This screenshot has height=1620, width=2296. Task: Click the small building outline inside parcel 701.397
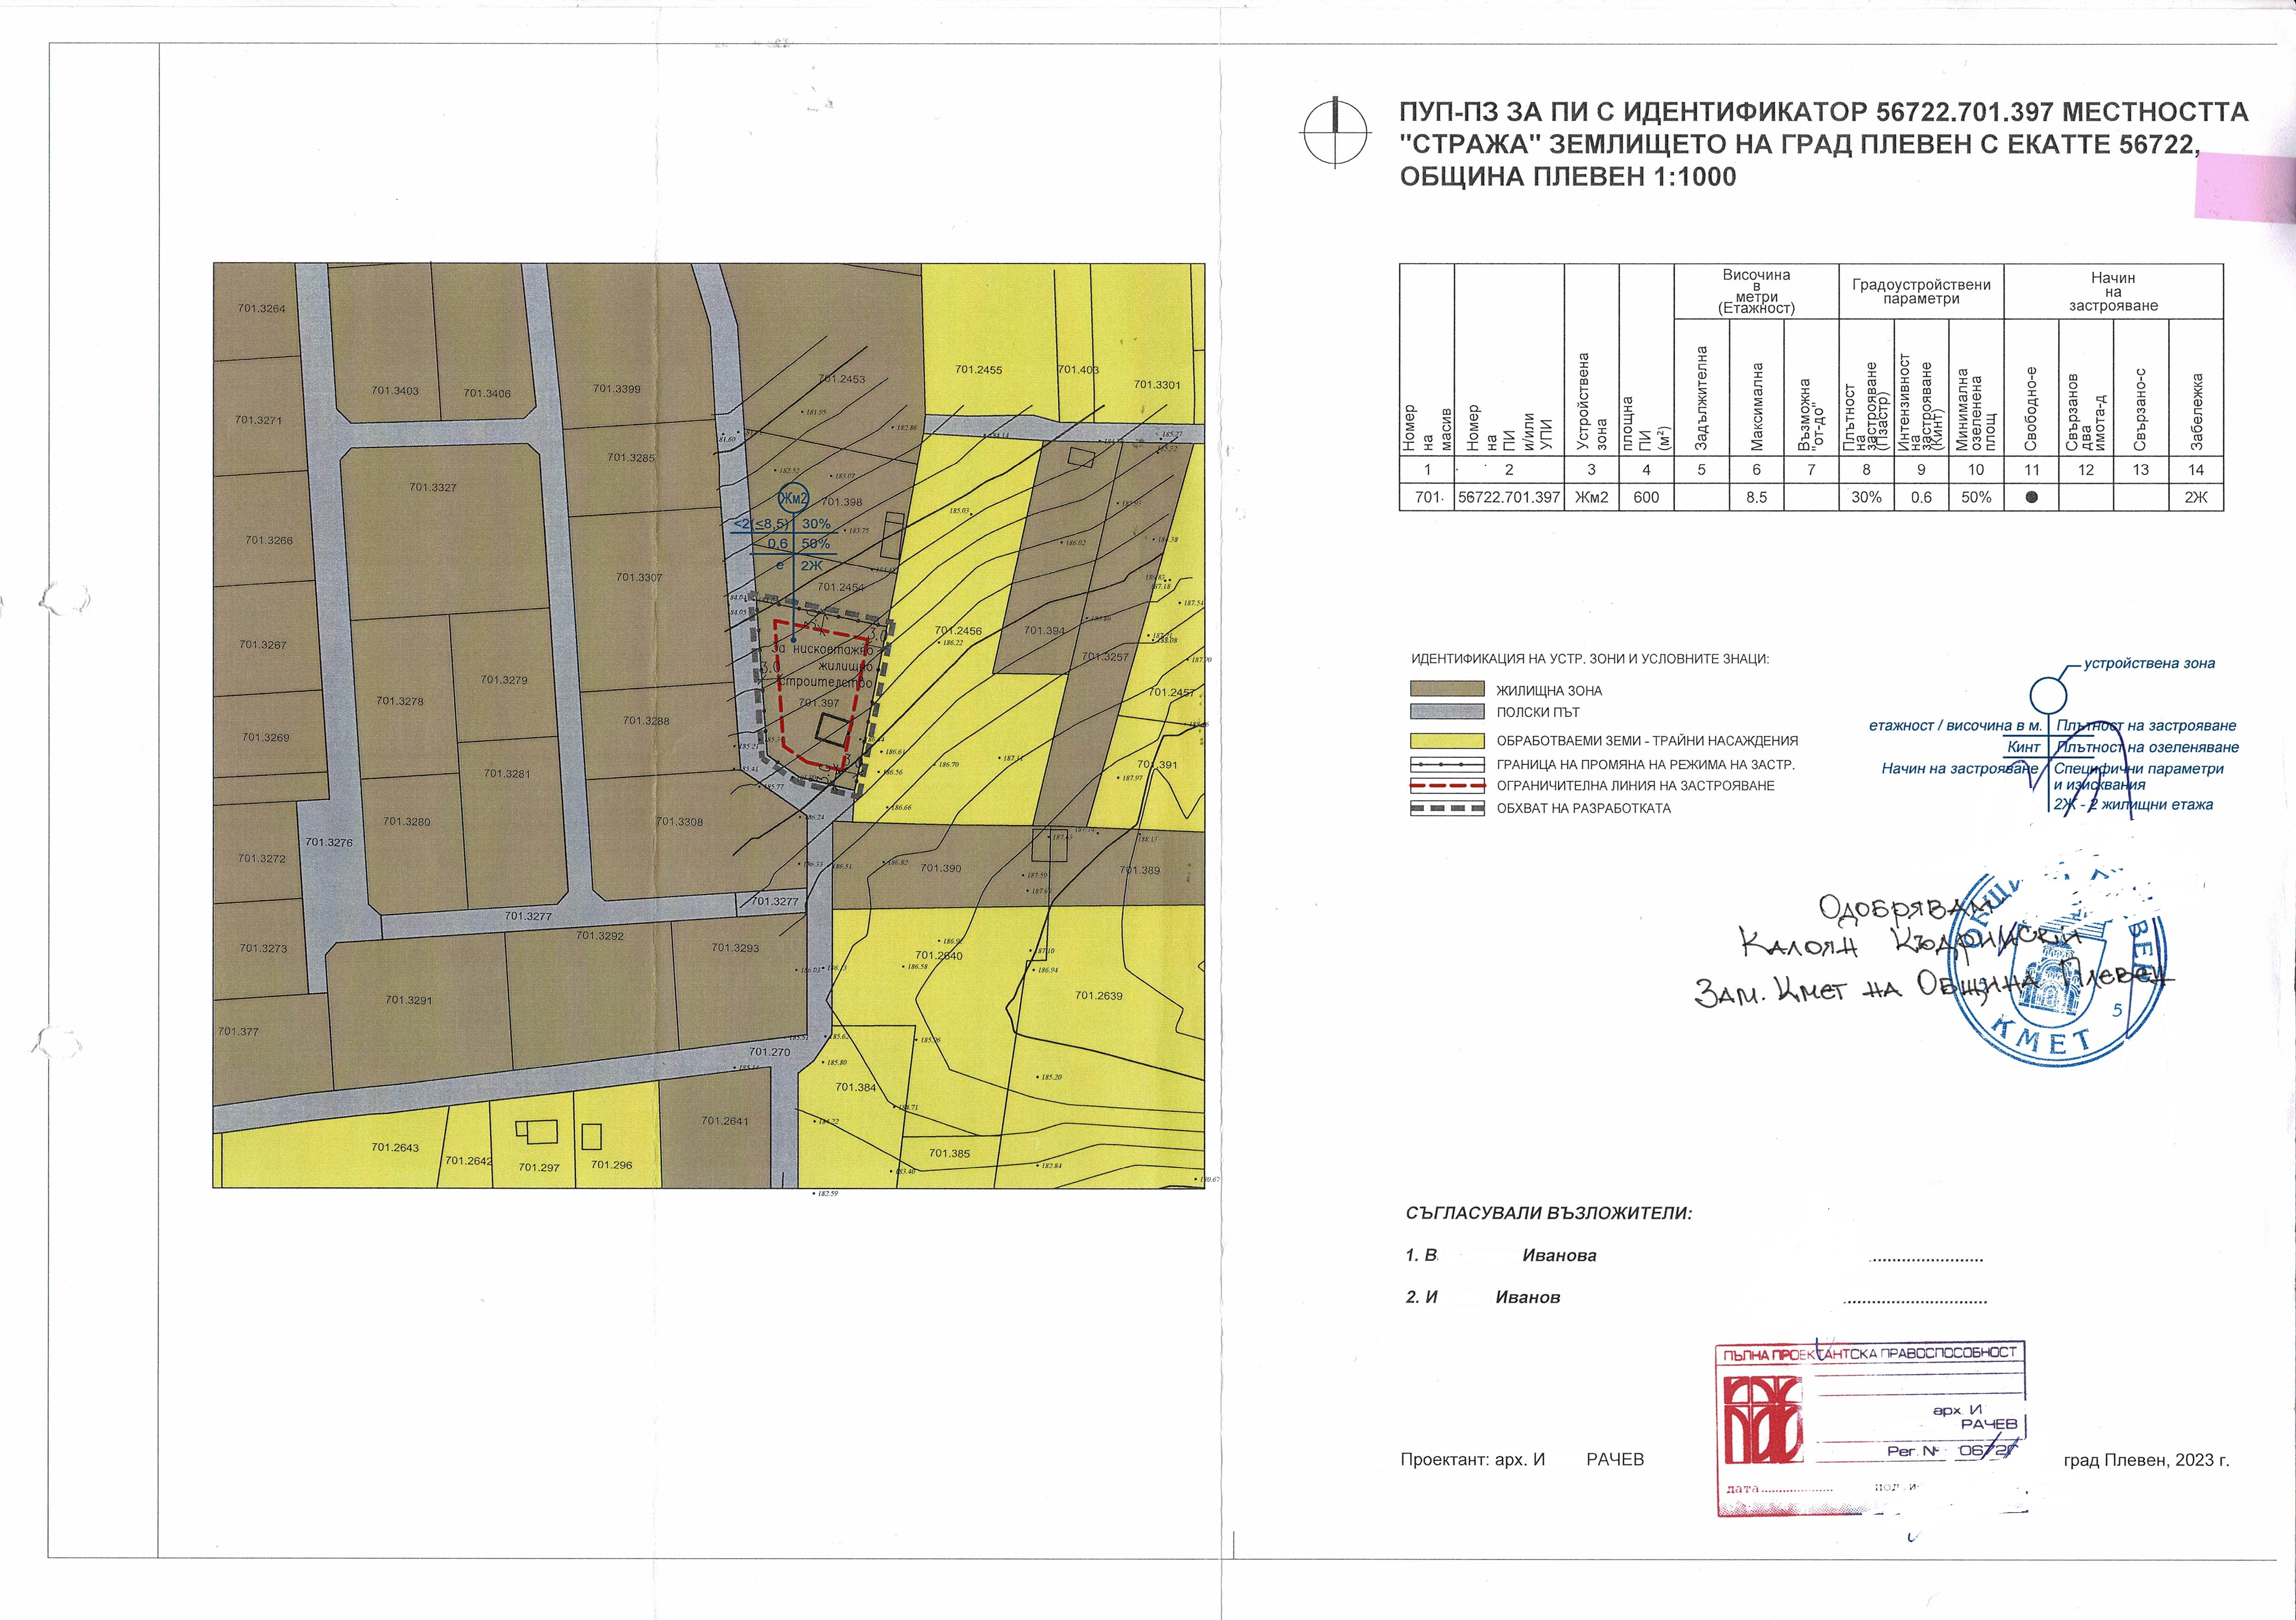point(832,730)
